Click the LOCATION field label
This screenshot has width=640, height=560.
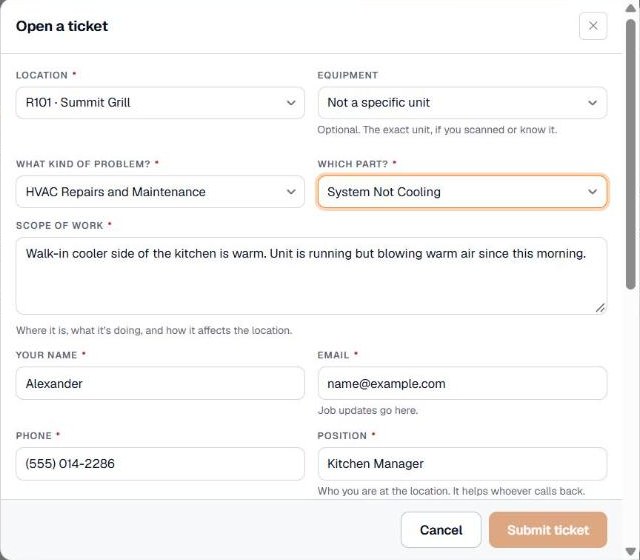click(42, 75)
